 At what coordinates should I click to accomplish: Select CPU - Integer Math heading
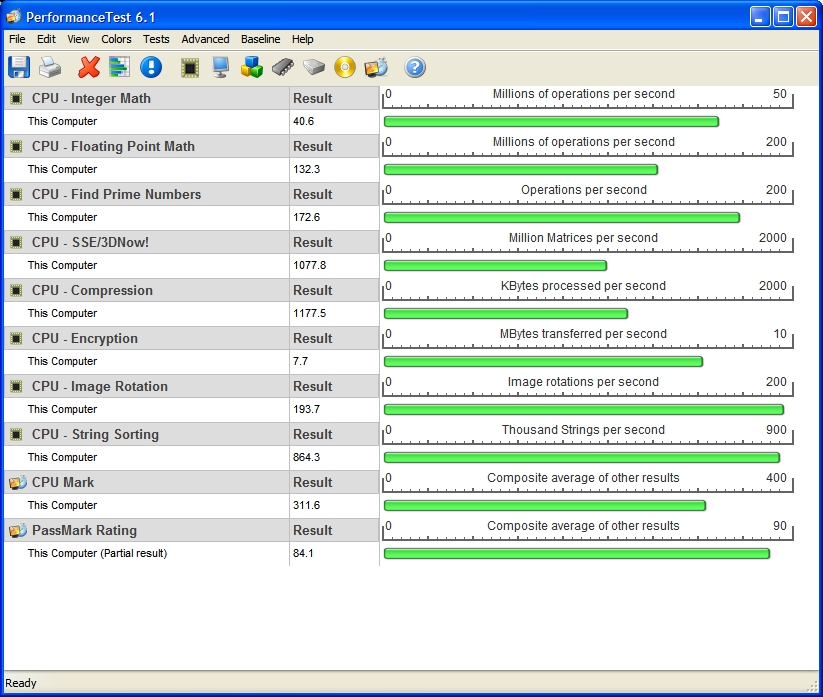[x=91, y=98]
